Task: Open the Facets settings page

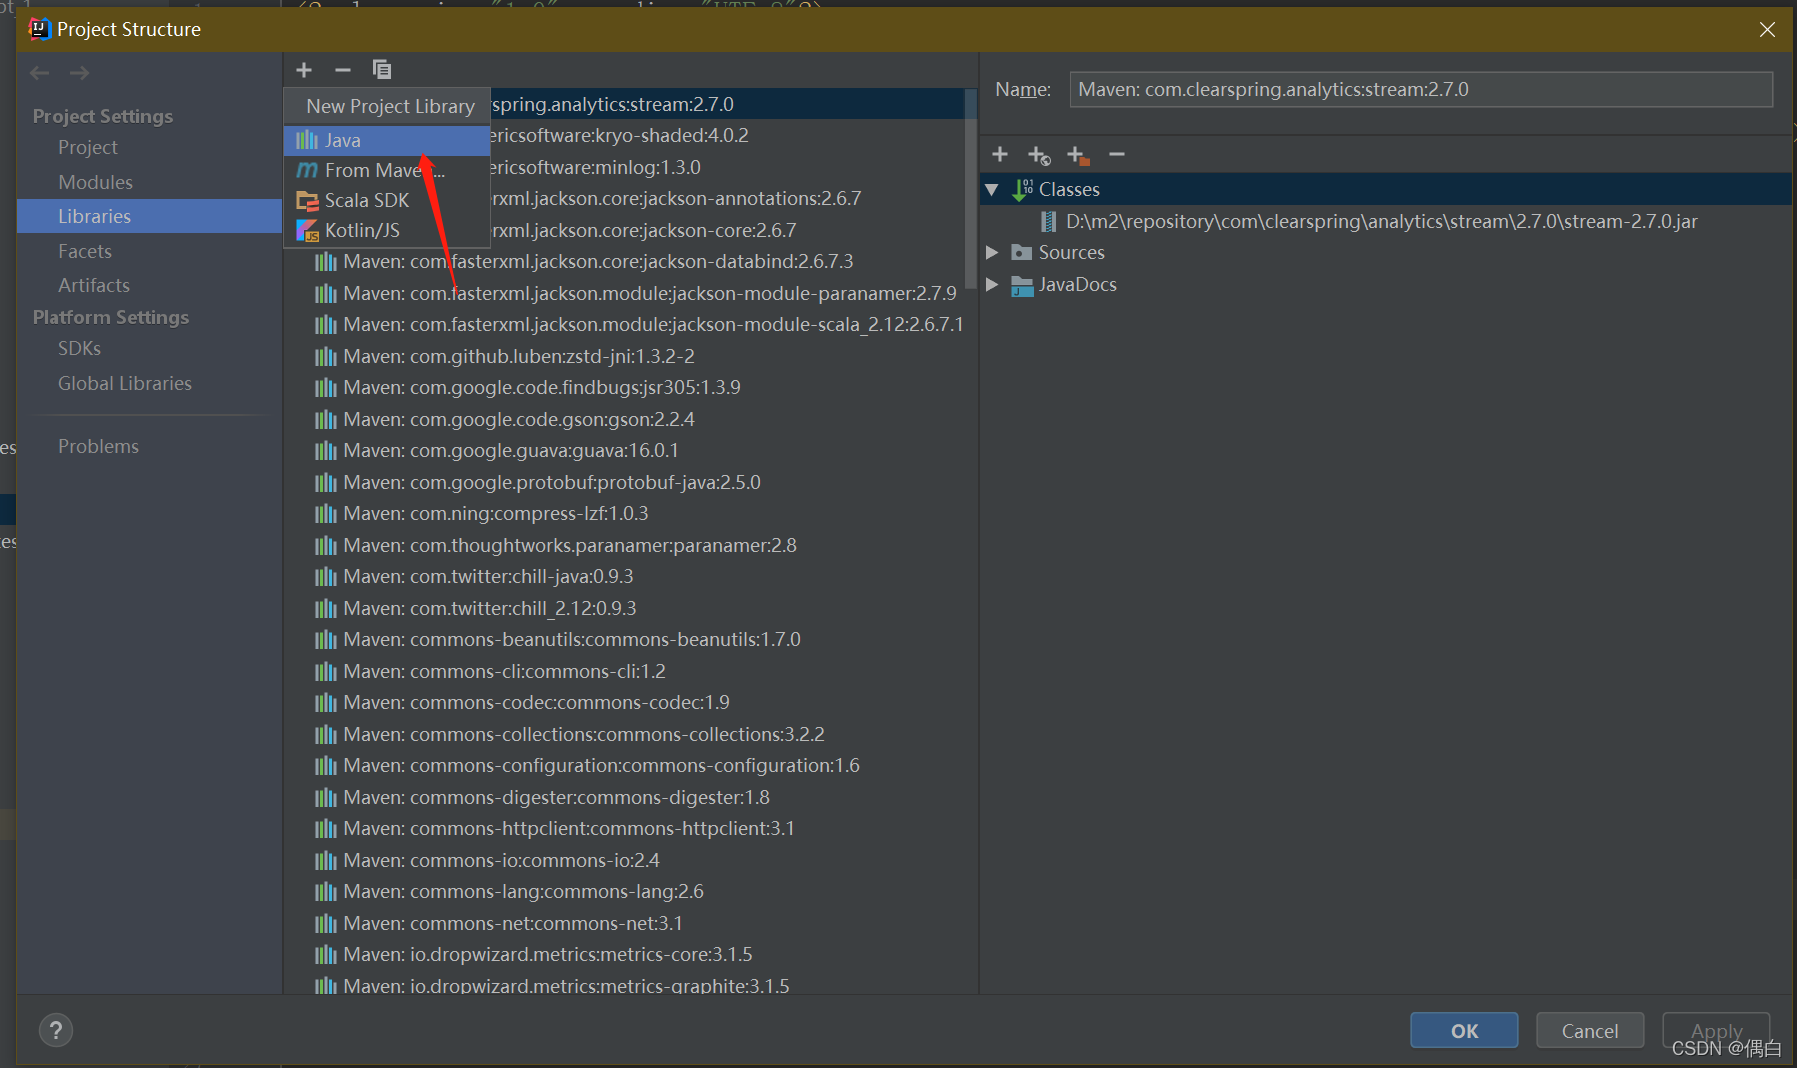Action: pos(85,251)
